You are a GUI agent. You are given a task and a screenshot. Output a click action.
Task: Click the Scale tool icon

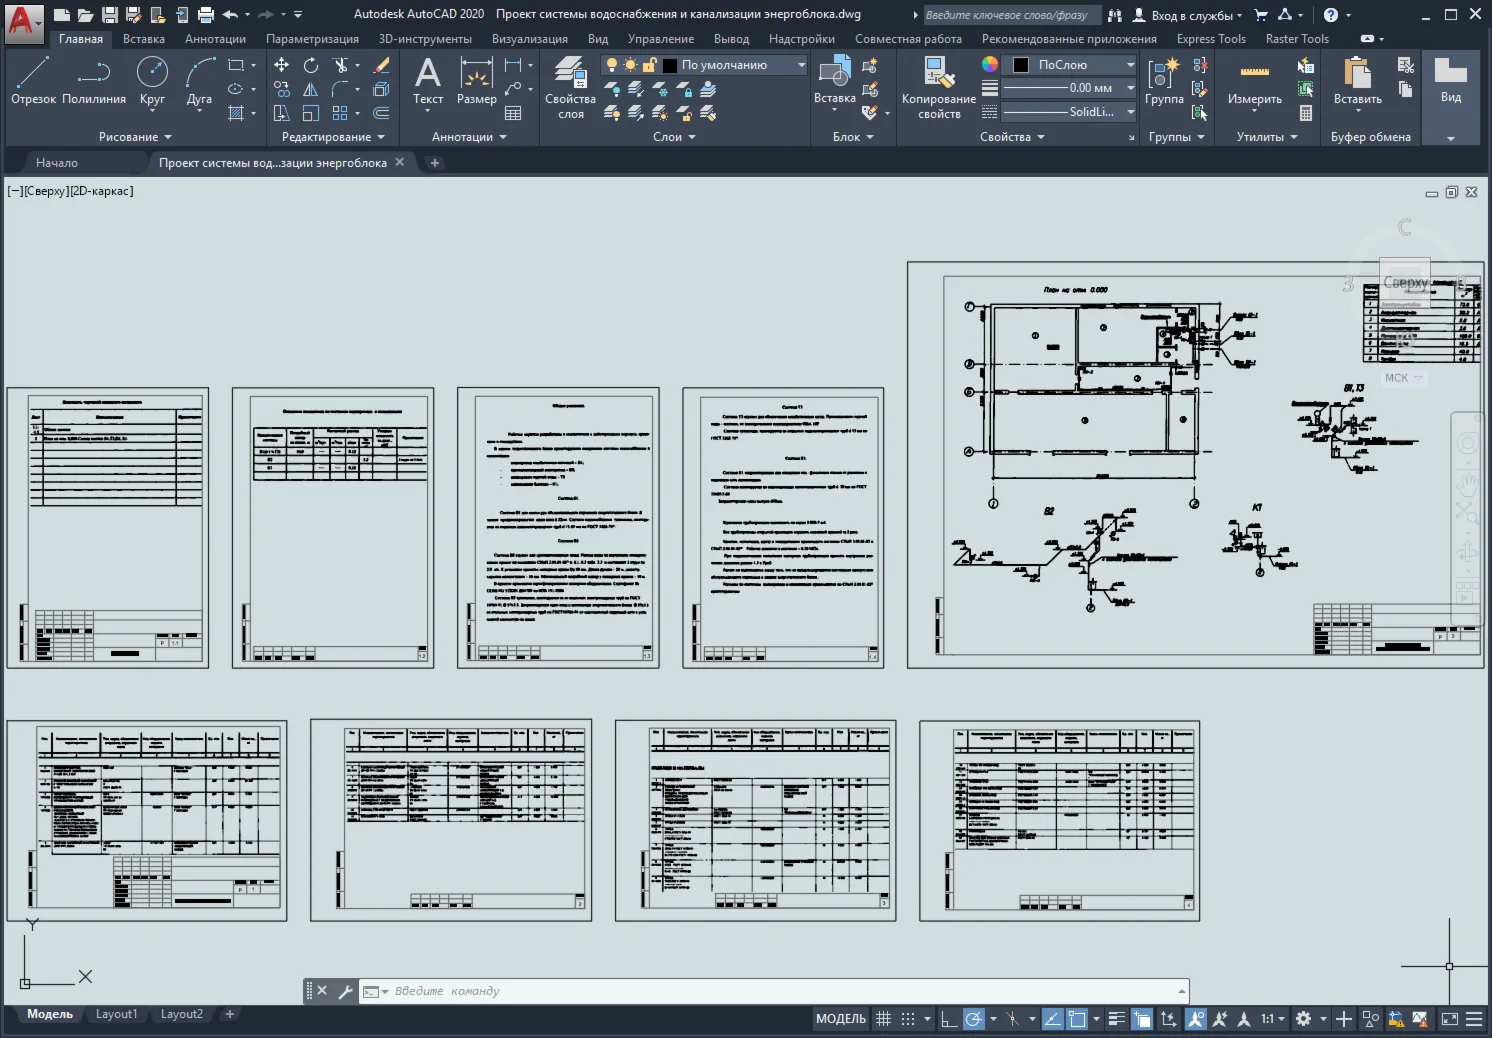tap(311, 113)
